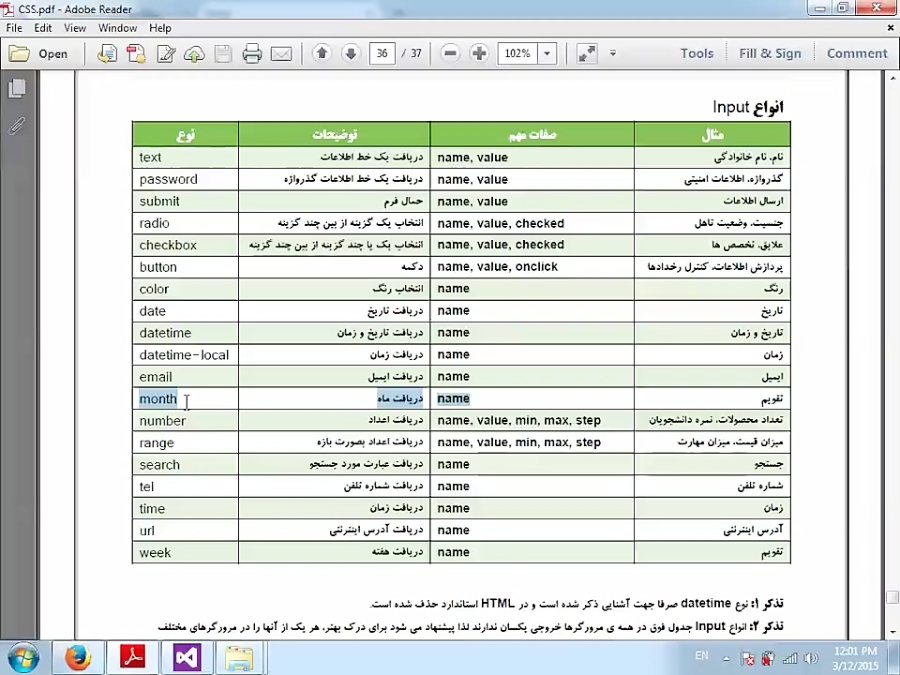Click the vertical scrollbar up arrow

(893, 77)
